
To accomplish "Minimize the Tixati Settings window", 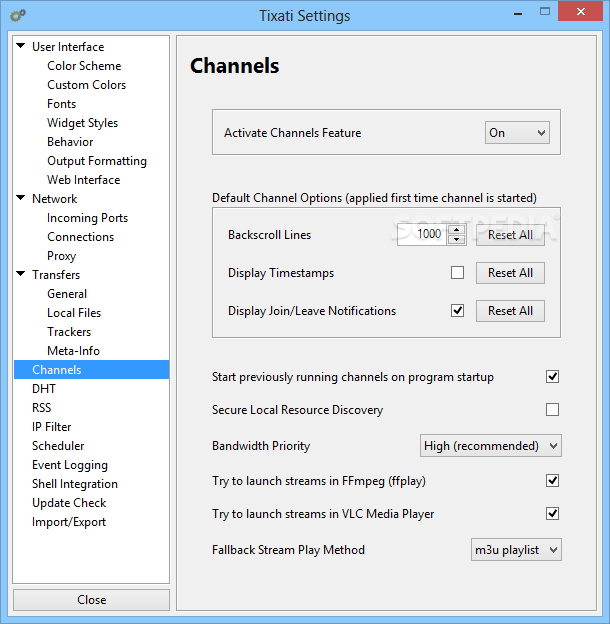I will (518, 14).
